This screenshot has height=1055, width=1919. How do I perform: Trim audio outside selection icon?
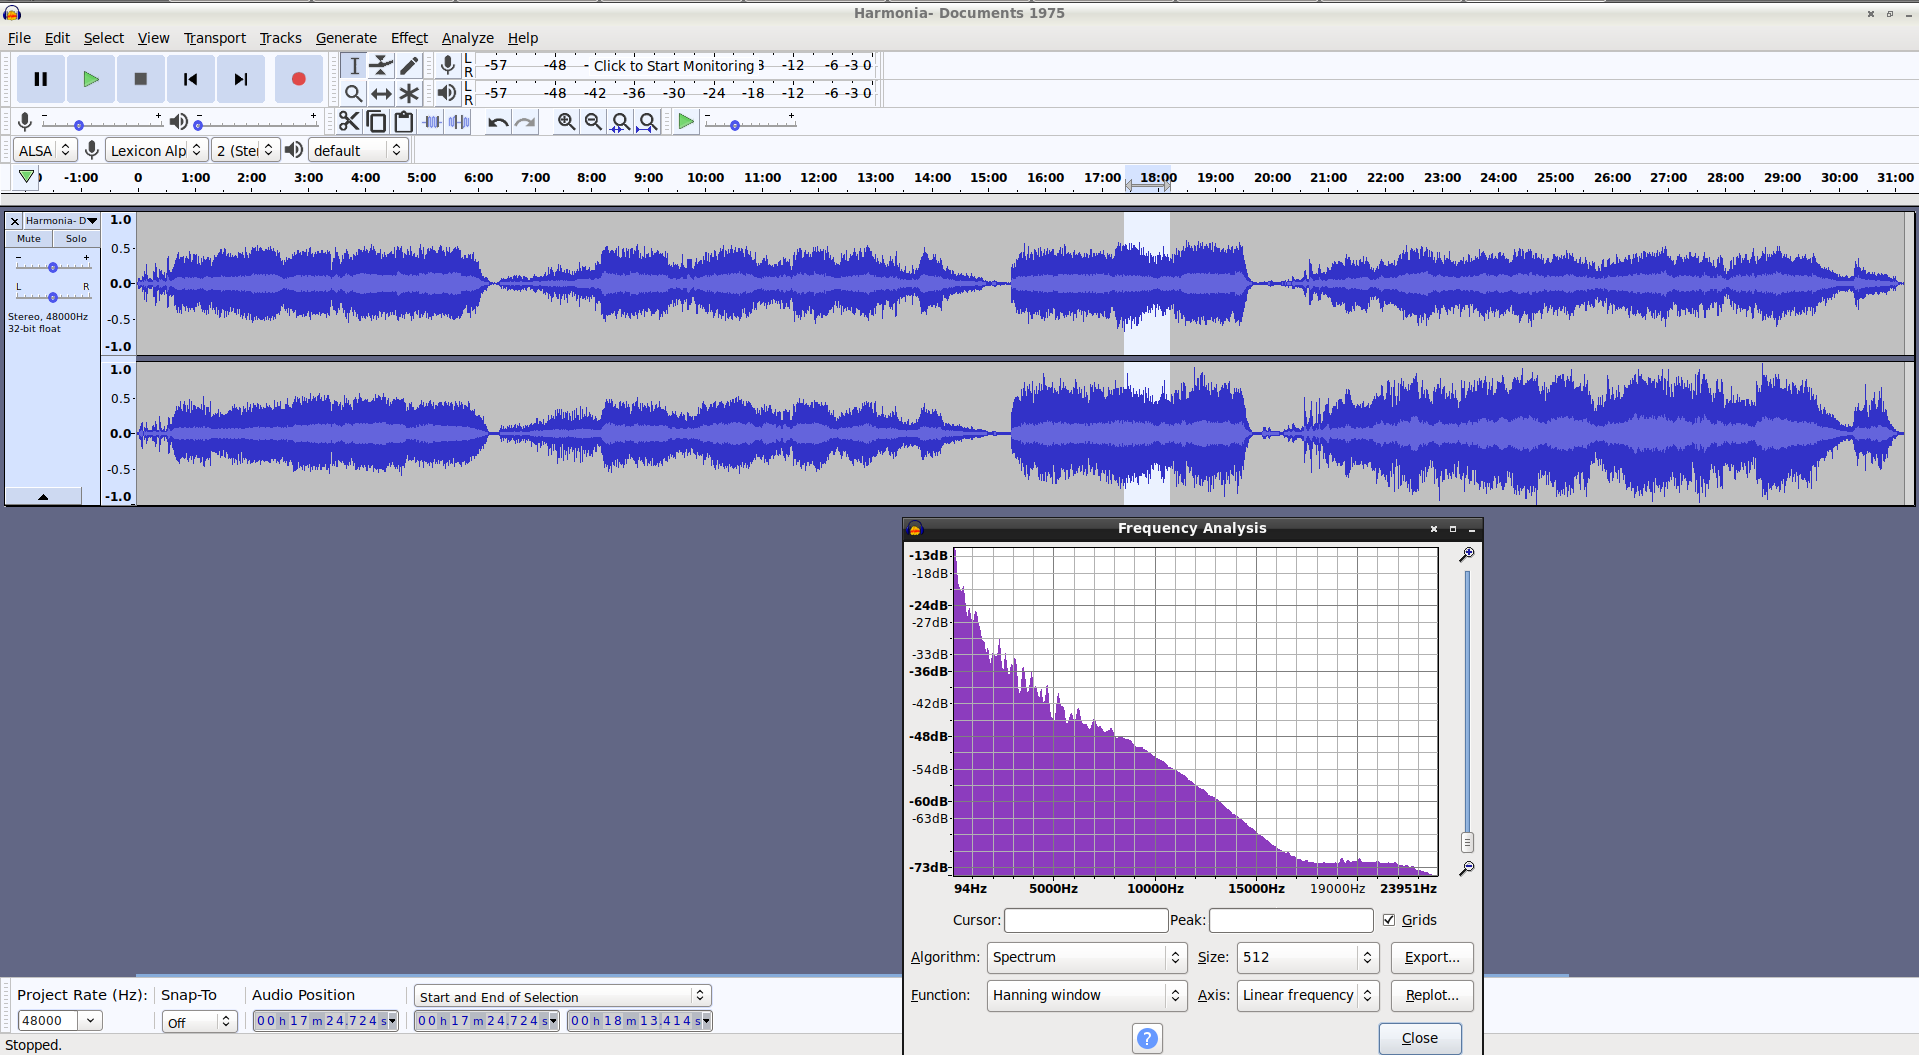[432, 122]
